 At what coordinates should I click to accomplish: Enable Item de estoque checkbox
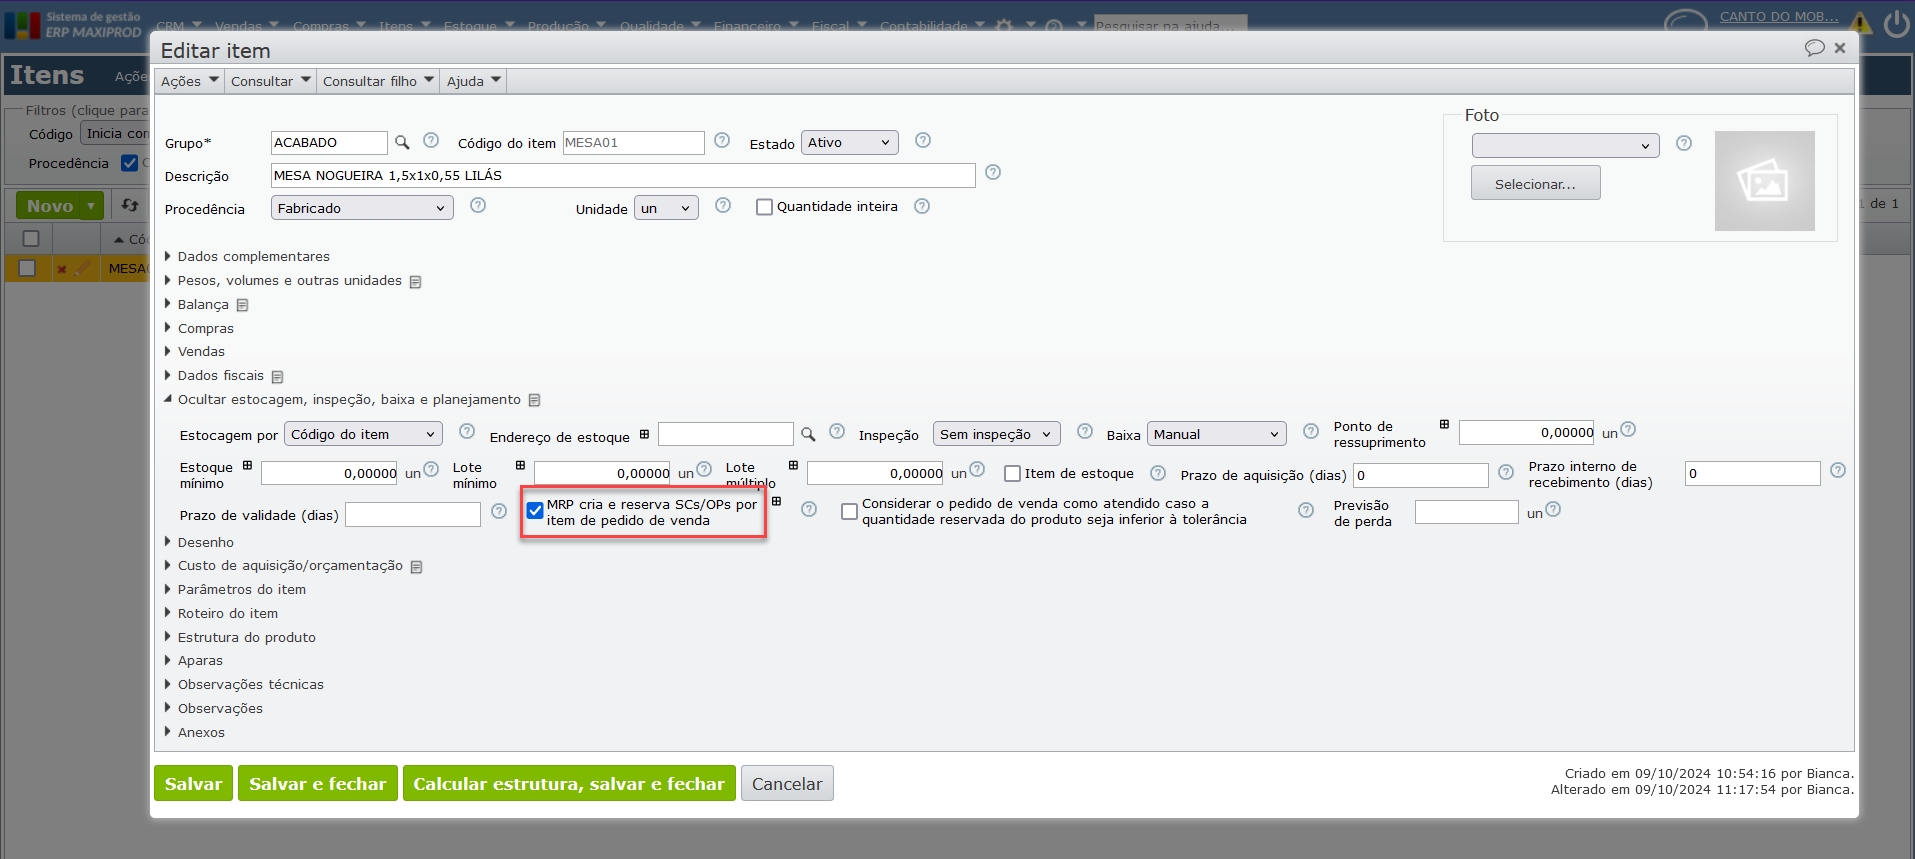[x=1012, y=474]
